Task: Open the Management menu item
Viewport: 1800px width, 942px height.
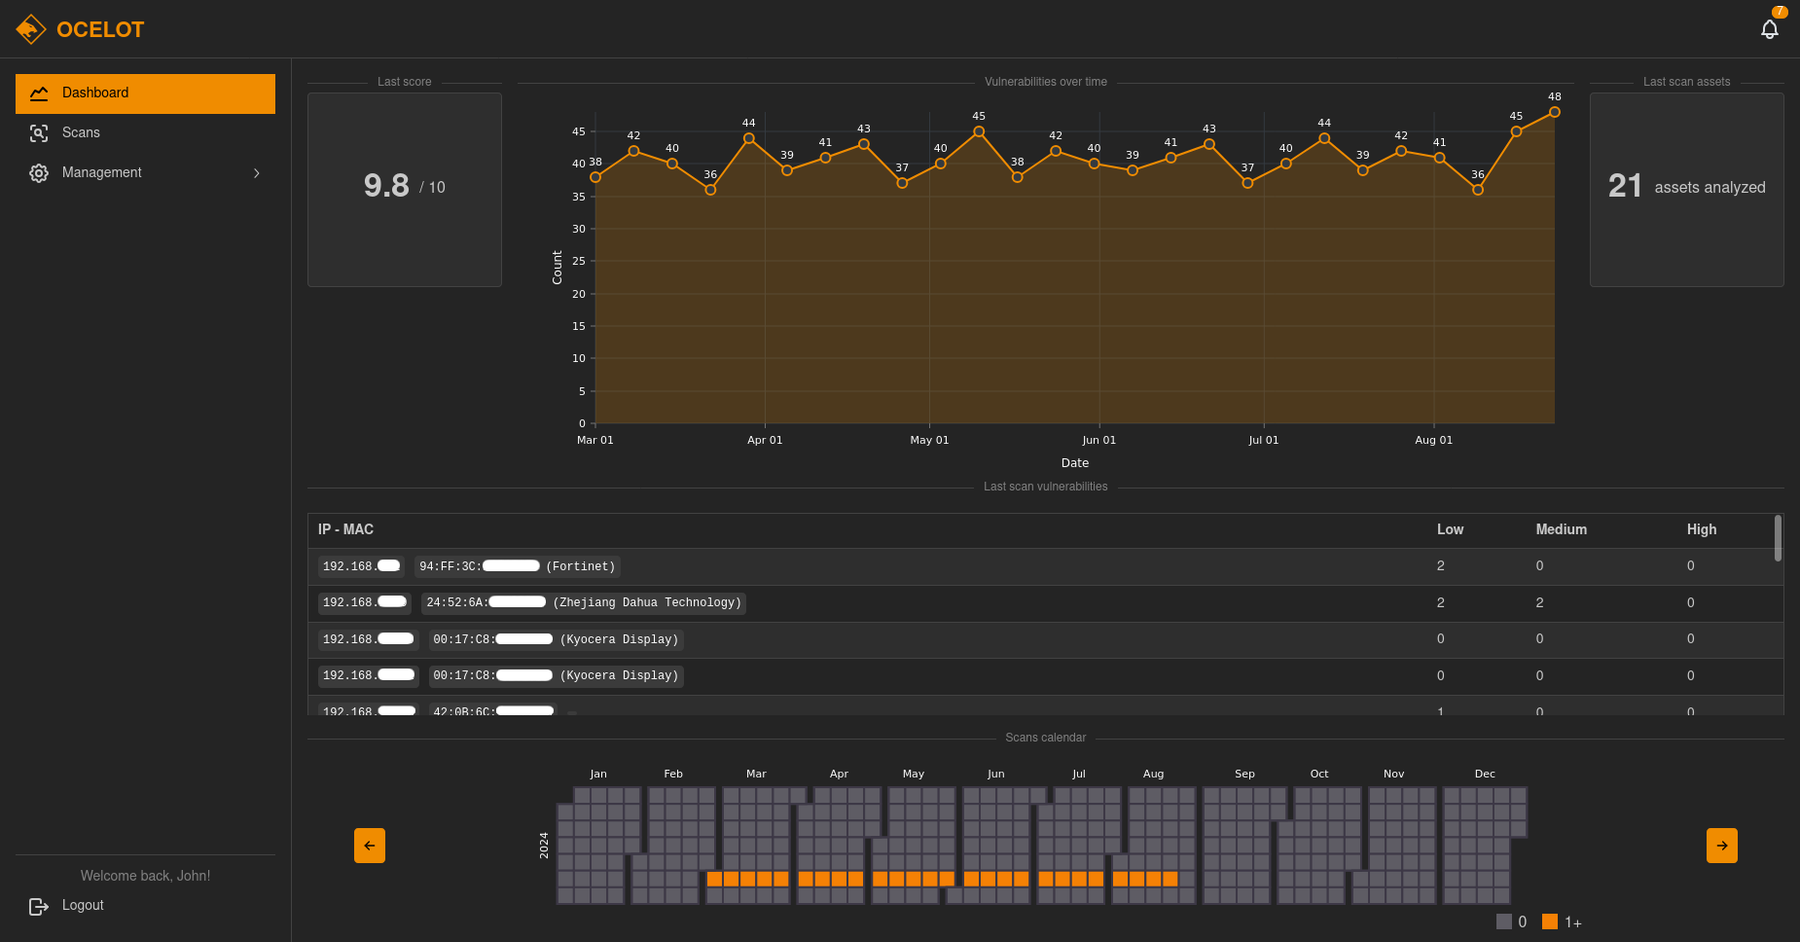Action: click(x=145, y=173)
